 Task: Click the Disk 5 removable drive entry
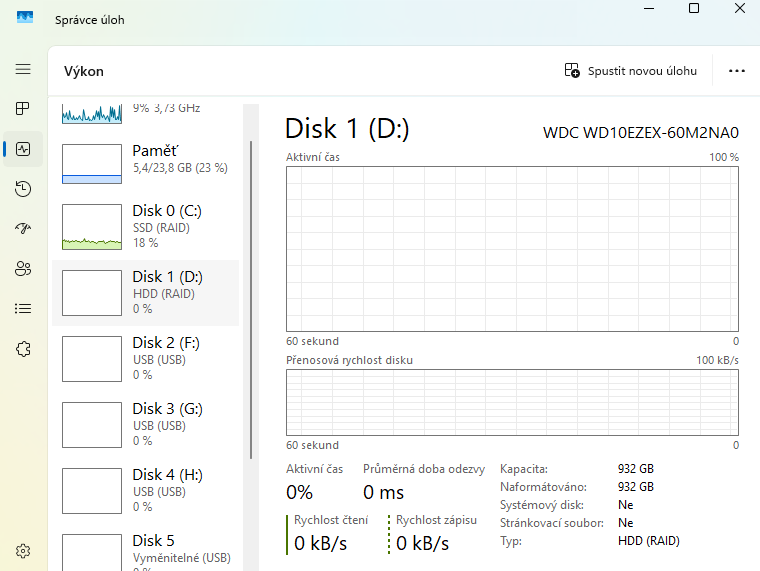point(145,550)
